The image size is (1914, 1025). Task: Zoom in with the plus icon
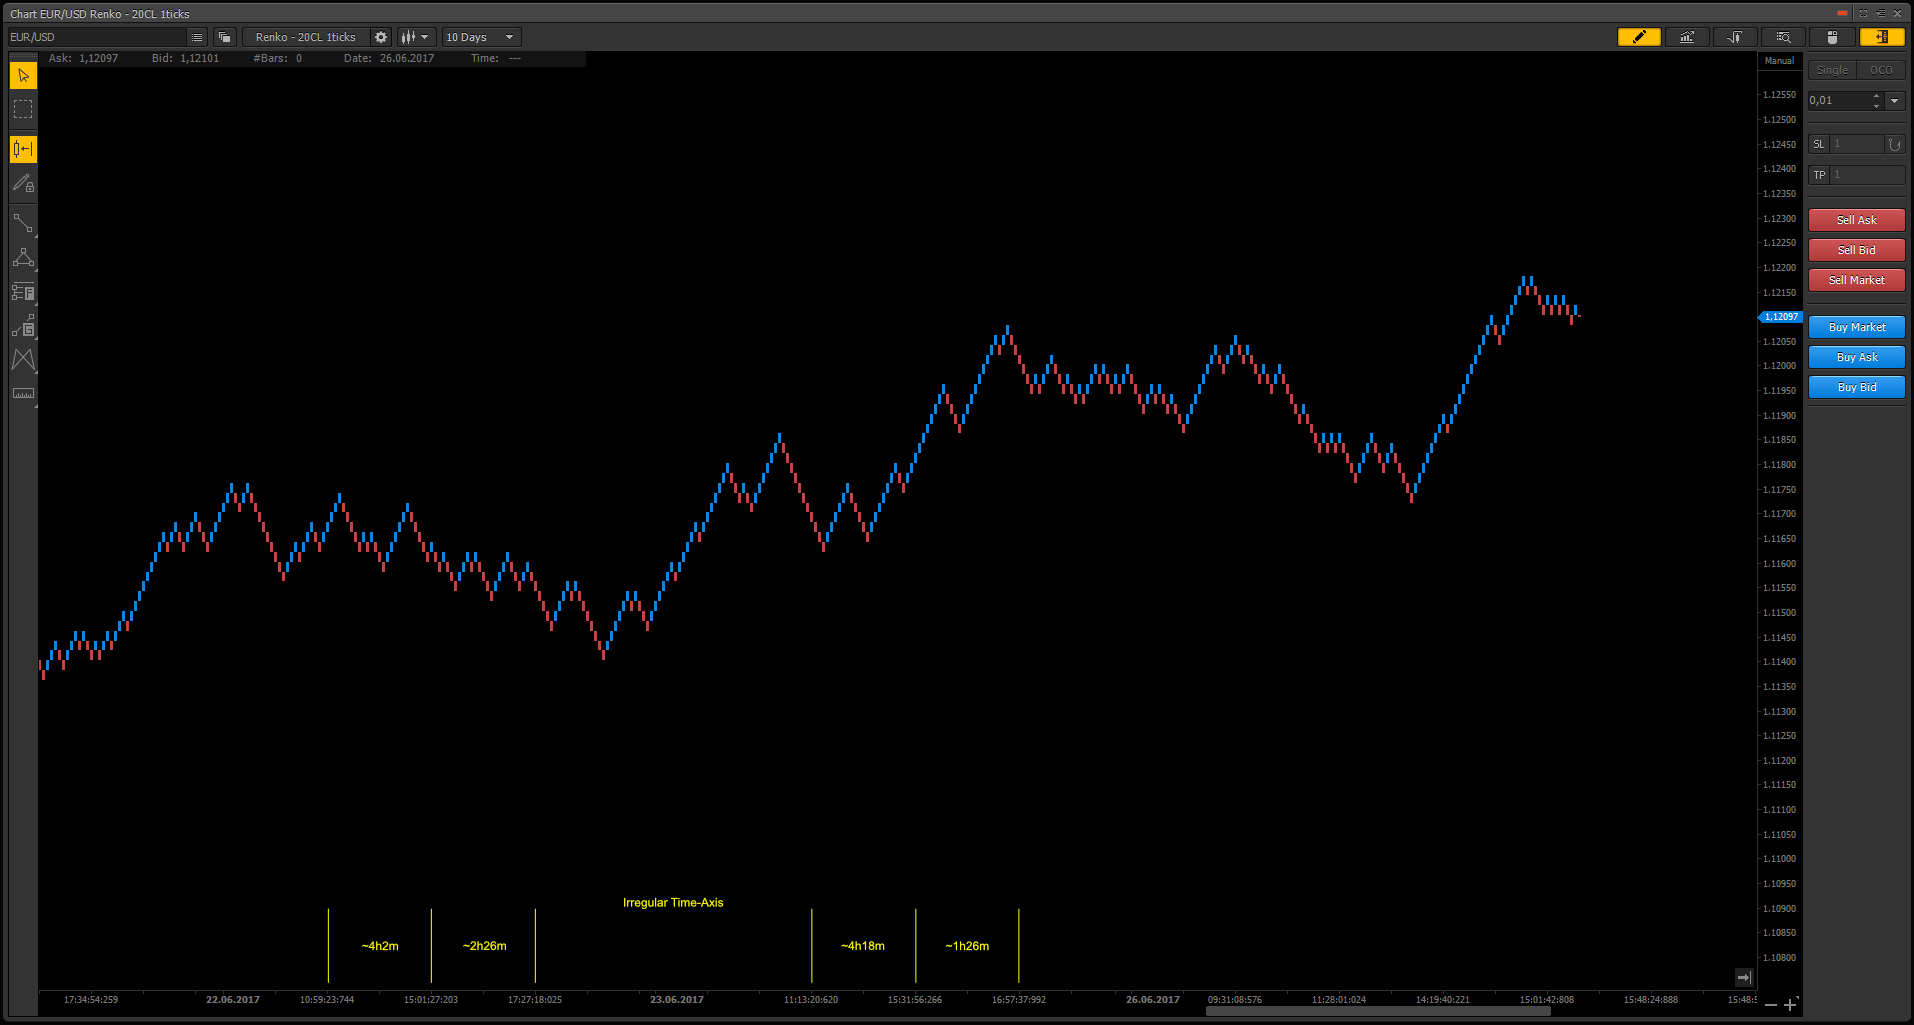(1790, 1004)
